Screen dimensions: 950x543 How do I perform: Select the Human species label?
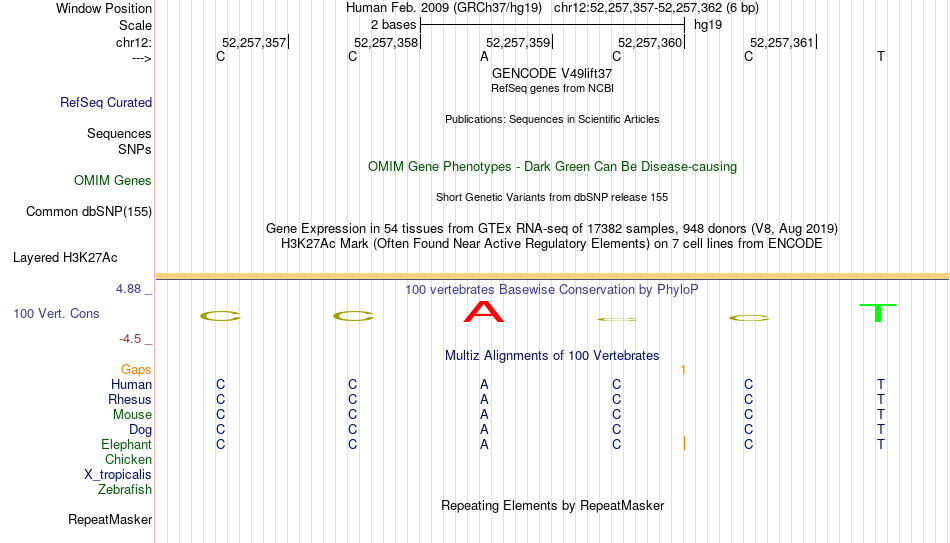[x=131, y=385]
